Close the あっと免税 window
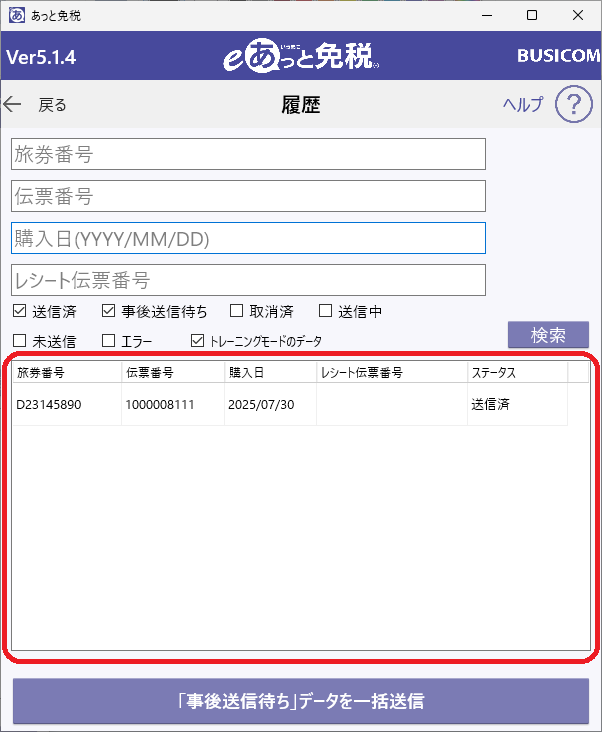The image size is (602, 732). pos(578,15)
